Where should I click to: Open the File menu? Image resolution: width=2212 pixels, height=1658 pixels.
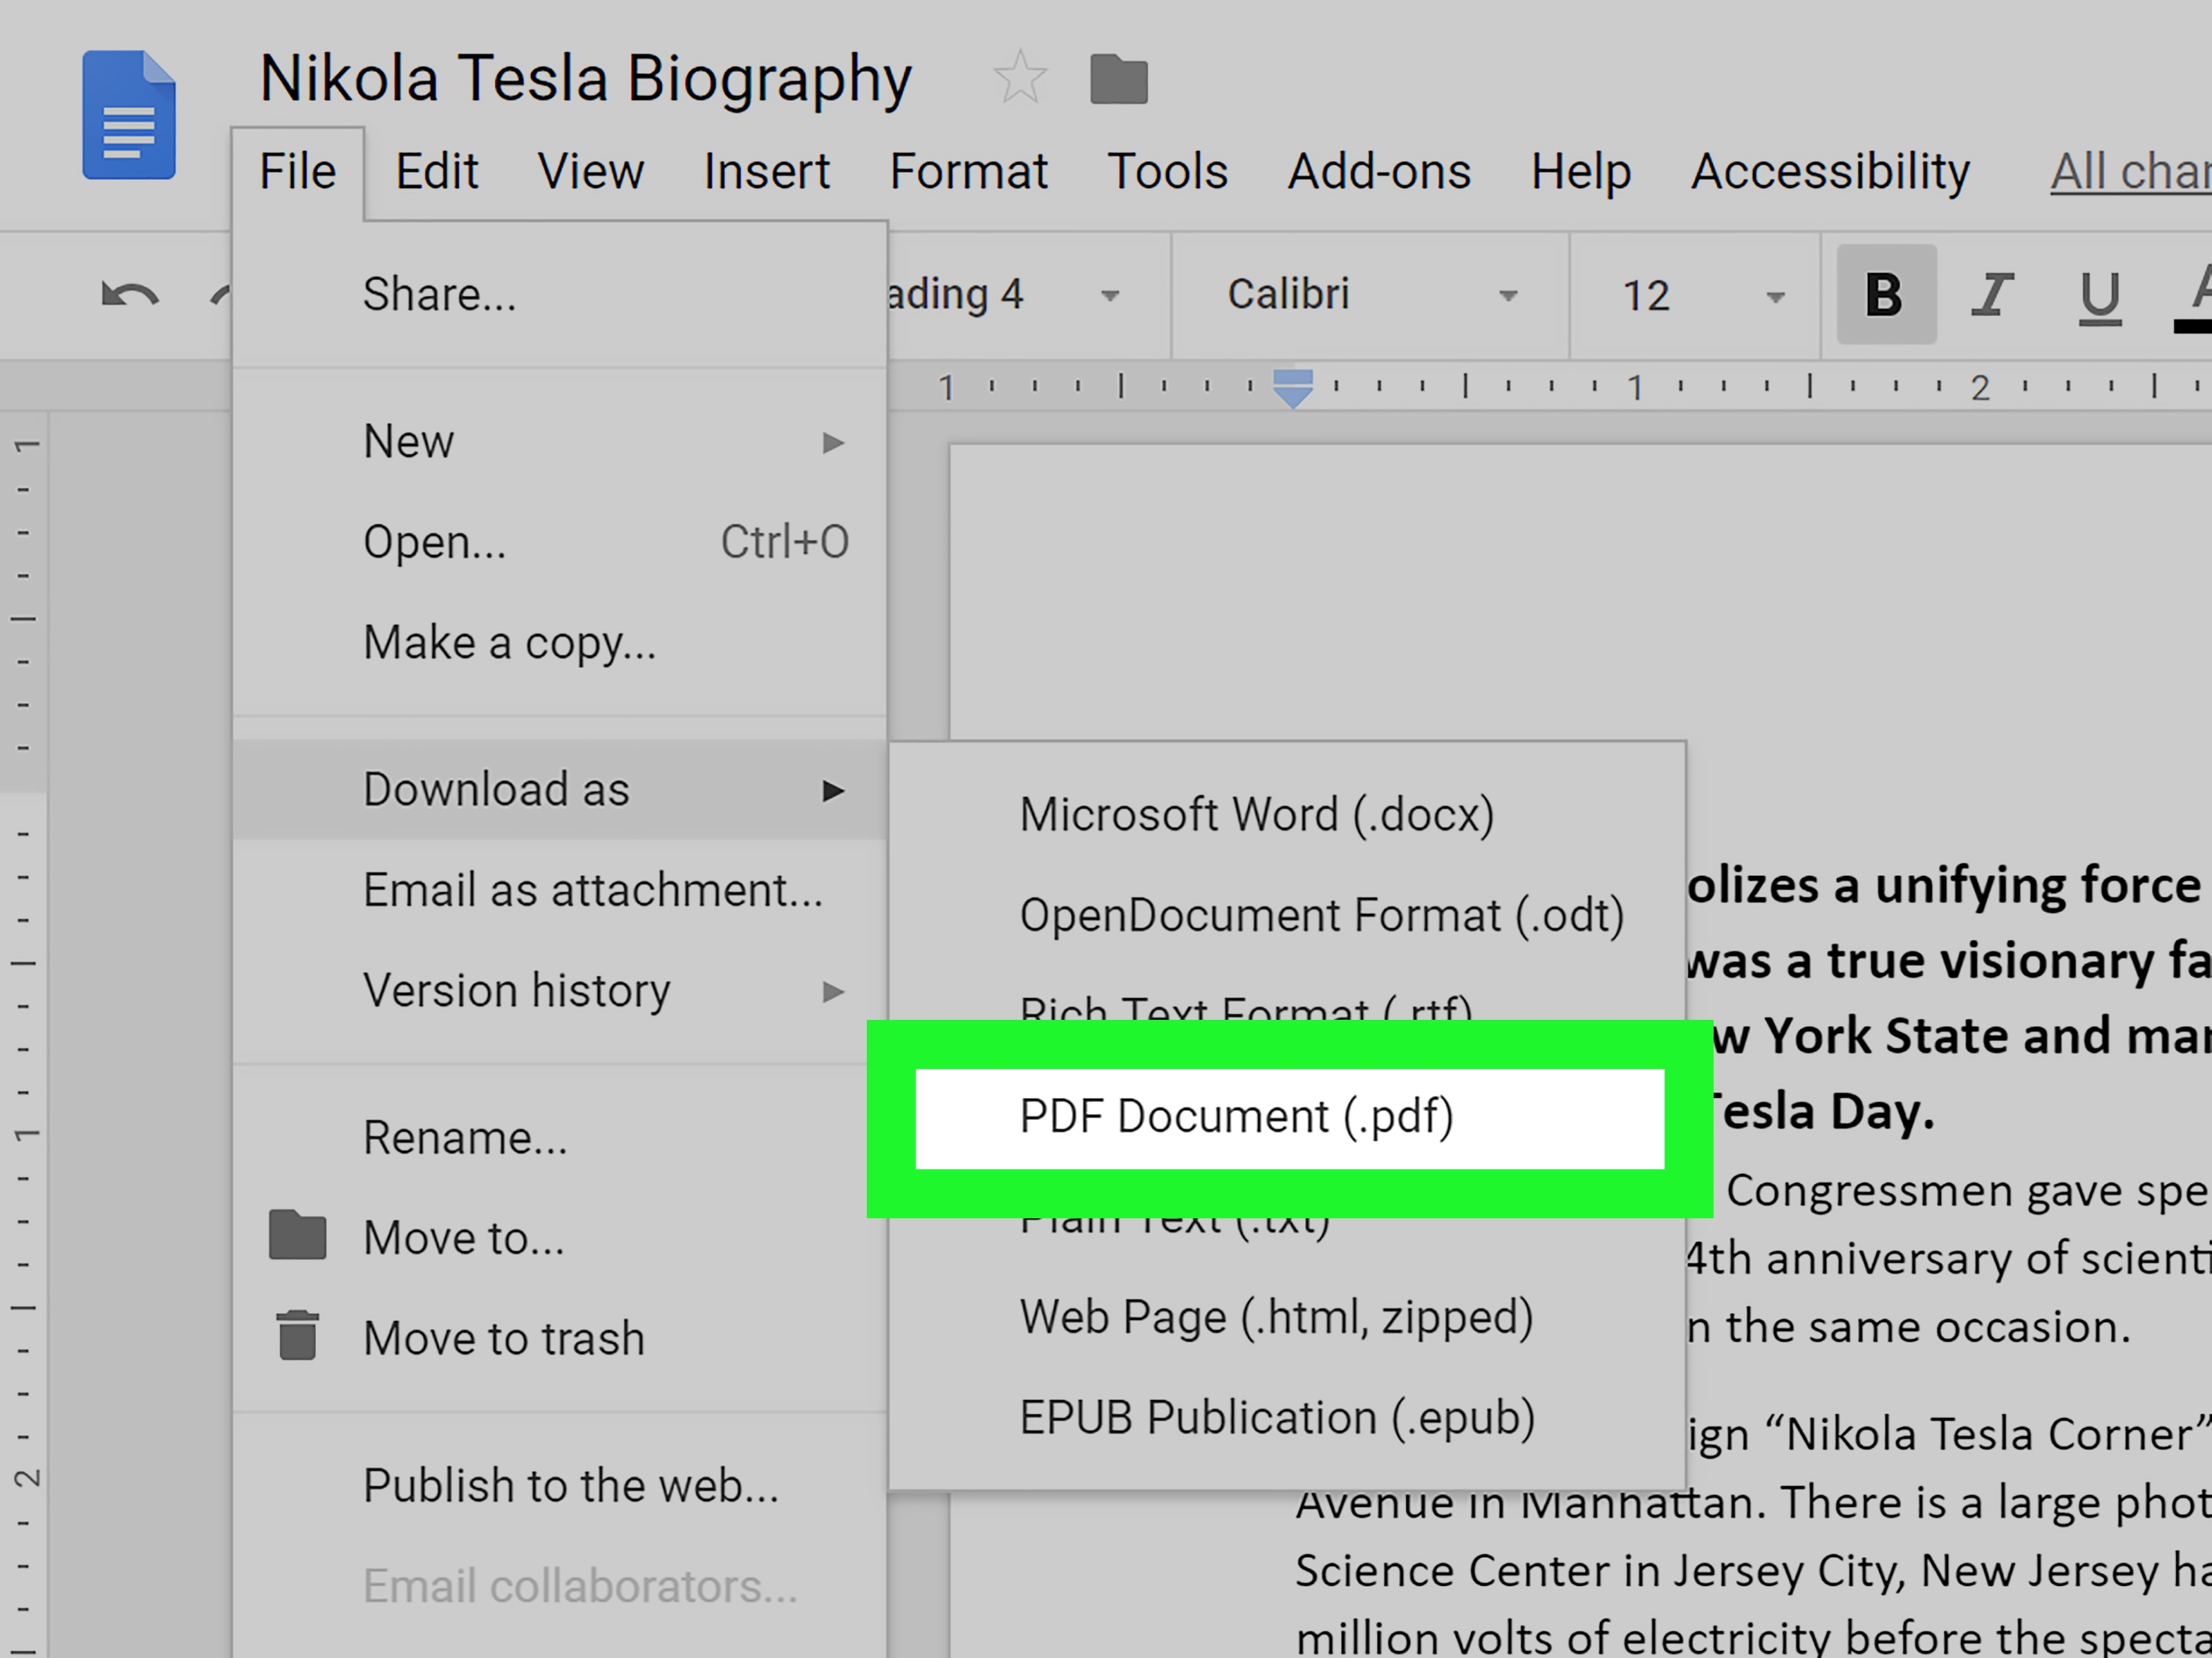[x=301, y=169]
